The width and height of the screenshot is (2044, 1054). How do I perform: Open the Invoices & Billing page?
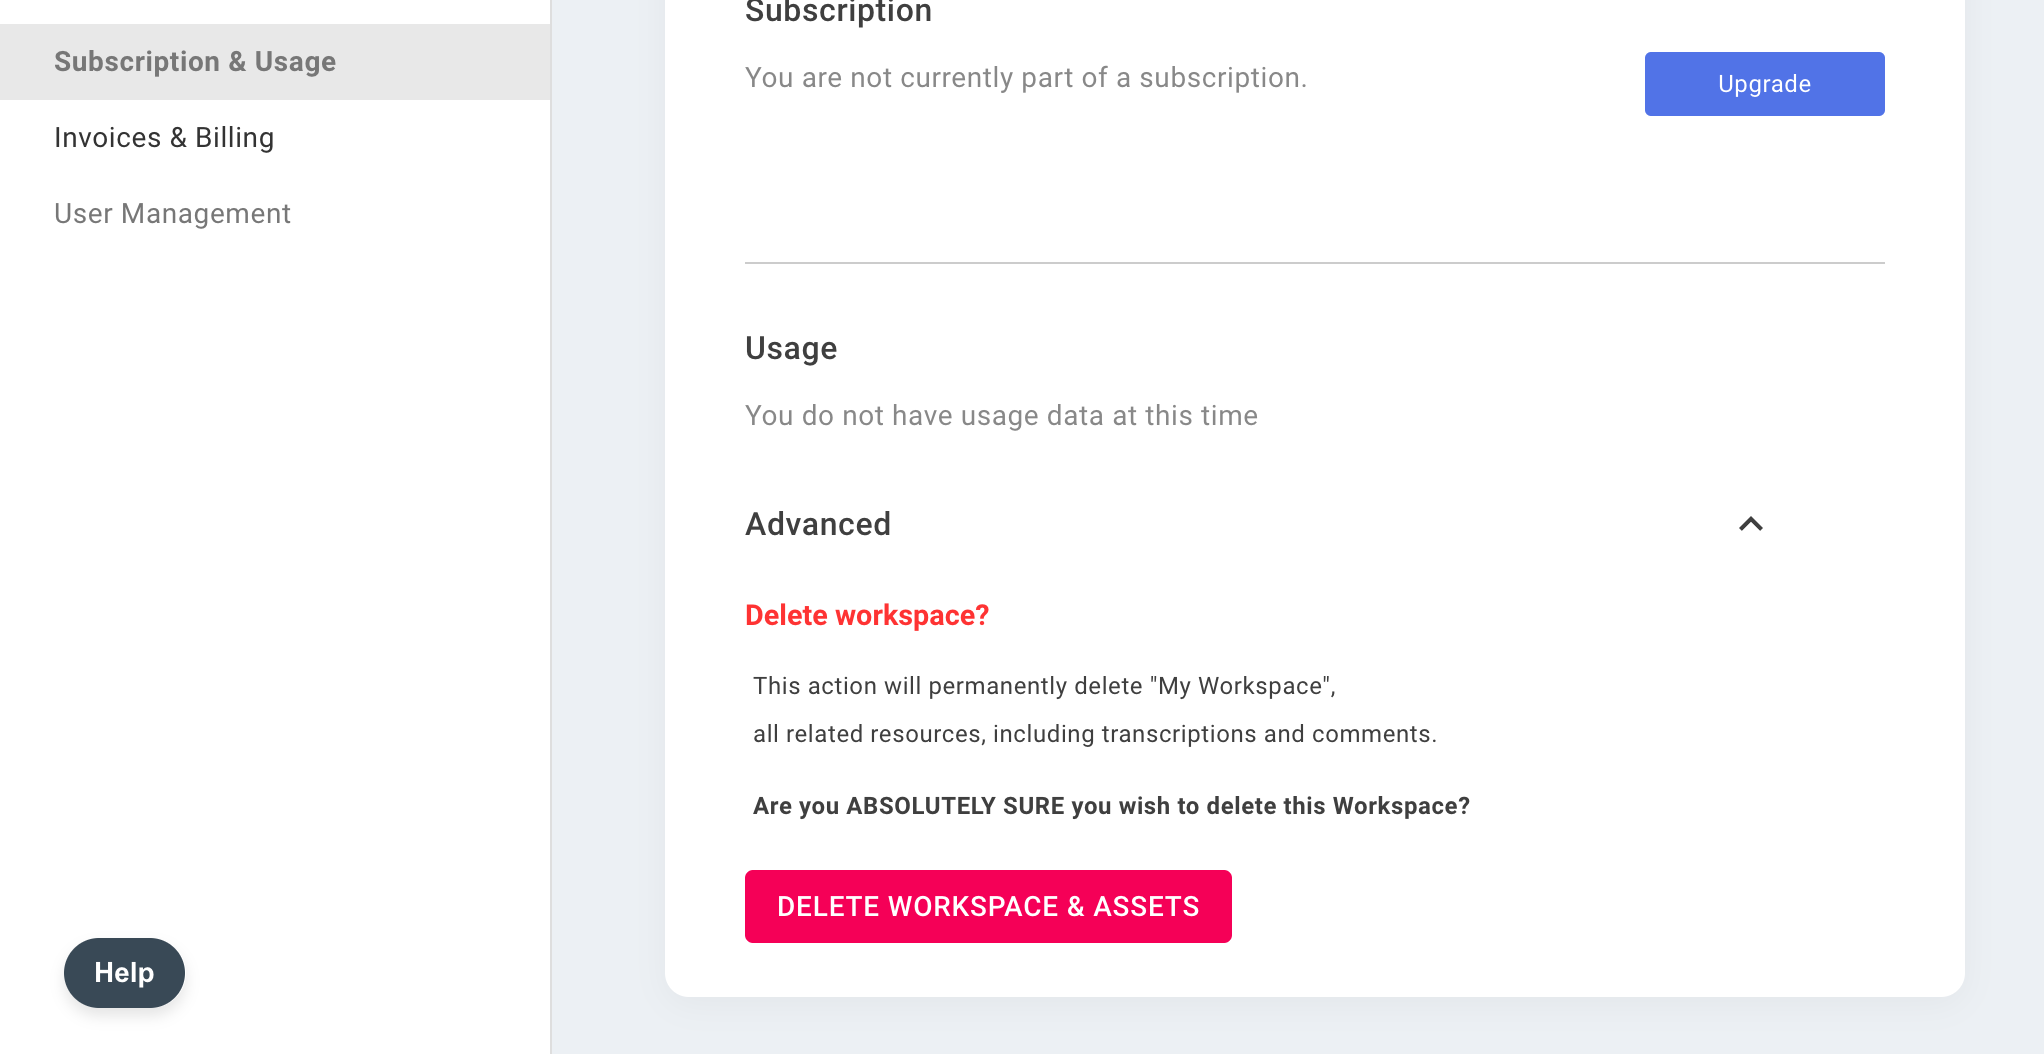(x=164, y=137)
